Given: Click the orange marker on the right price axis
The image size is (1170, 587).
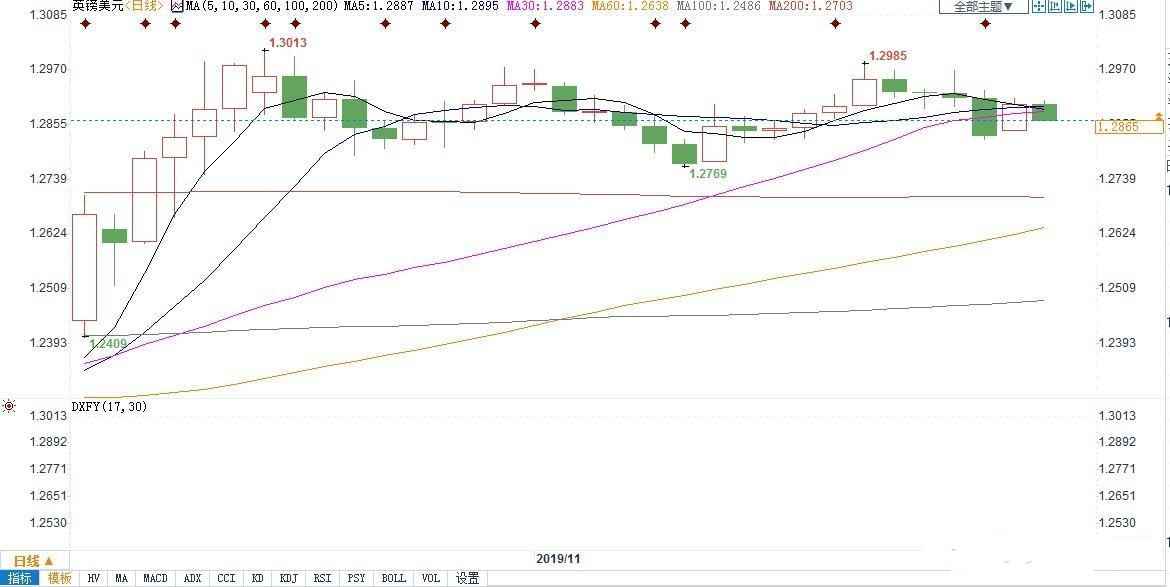Looking at the screenshot, I should coord(1159,118).
